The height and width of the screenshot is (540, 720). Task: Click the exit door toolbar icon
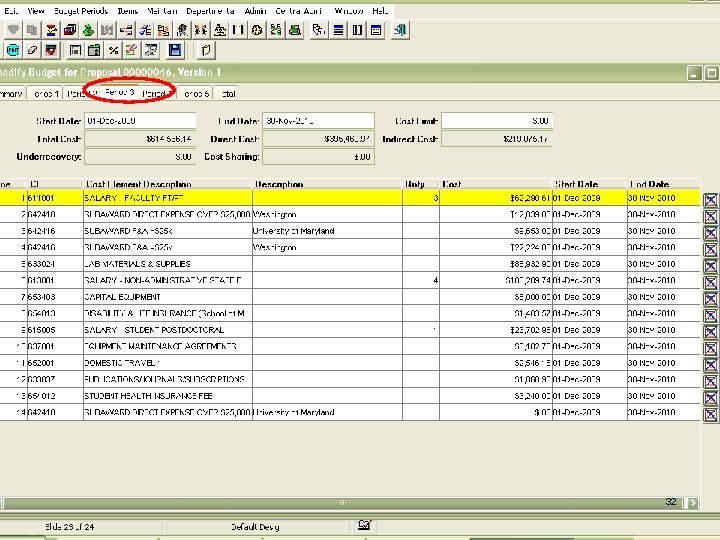point(400,30)
